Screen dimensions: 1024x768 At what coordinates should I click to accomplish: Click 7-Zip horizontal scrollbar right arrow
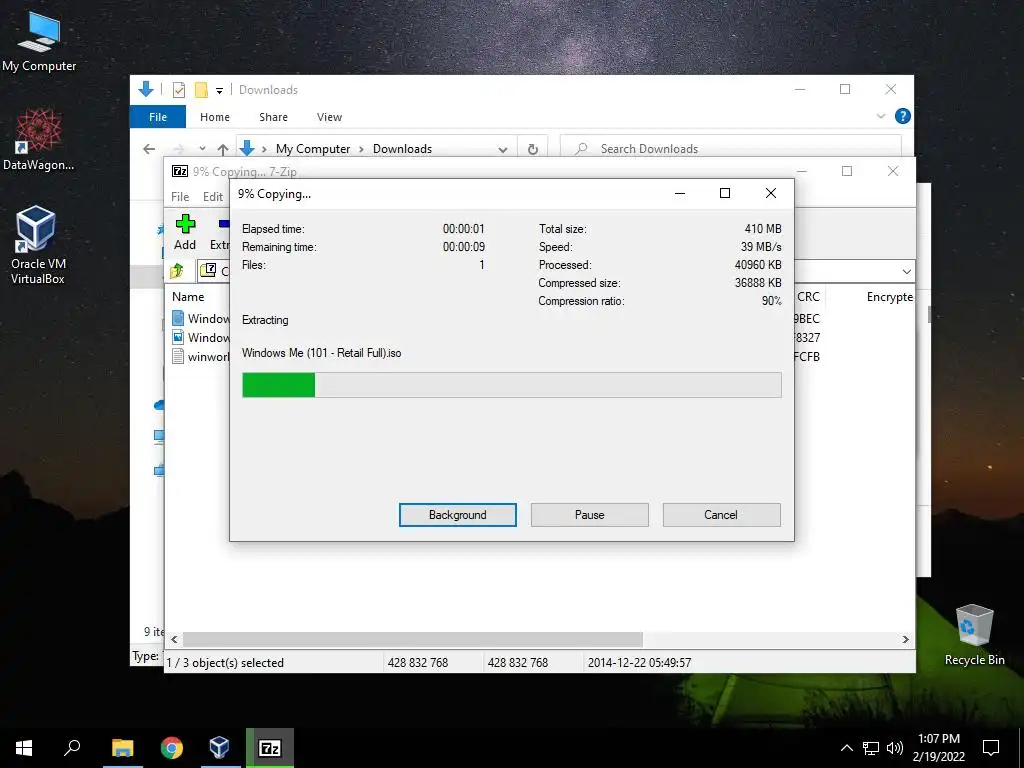[x=905, y=639]
